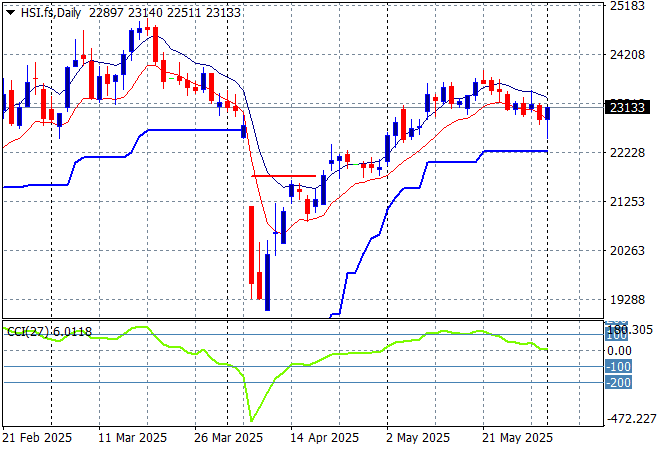Click the 180.305 CCI maximum label
Image resolution: width=660 pixels, height=450 pixels.
pos(632,329)
